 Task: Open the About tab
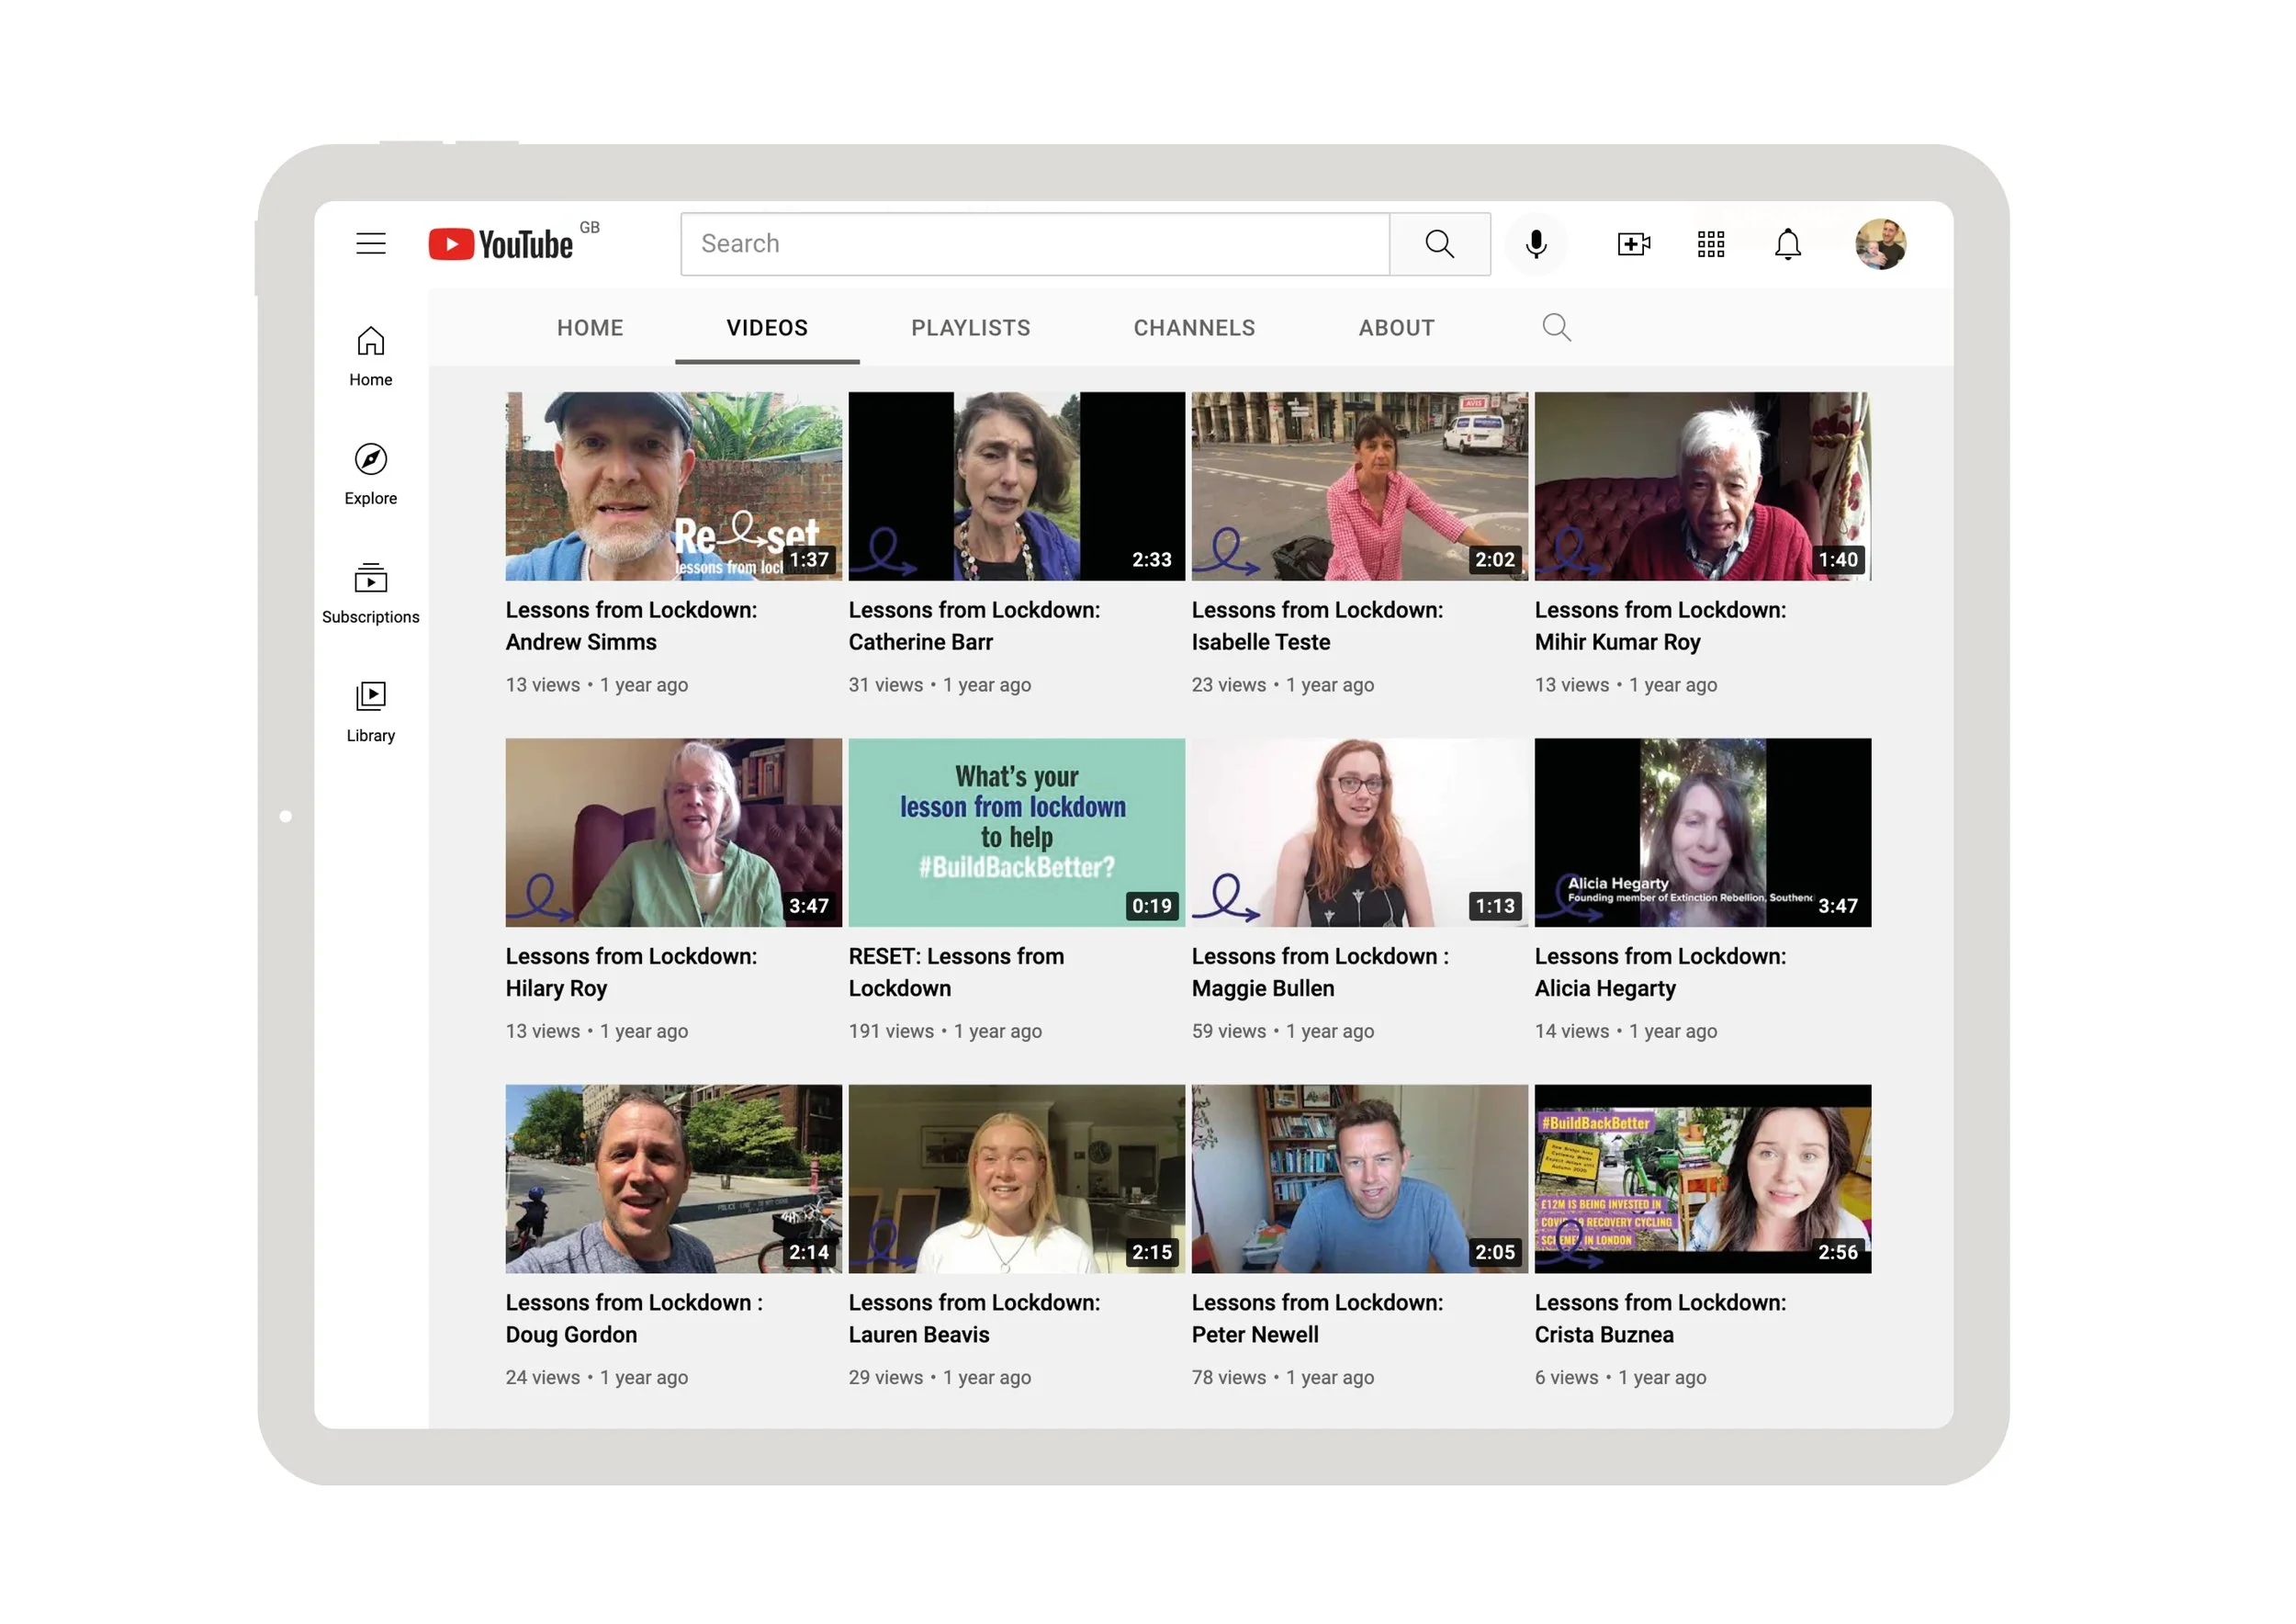coord(1396,328)
